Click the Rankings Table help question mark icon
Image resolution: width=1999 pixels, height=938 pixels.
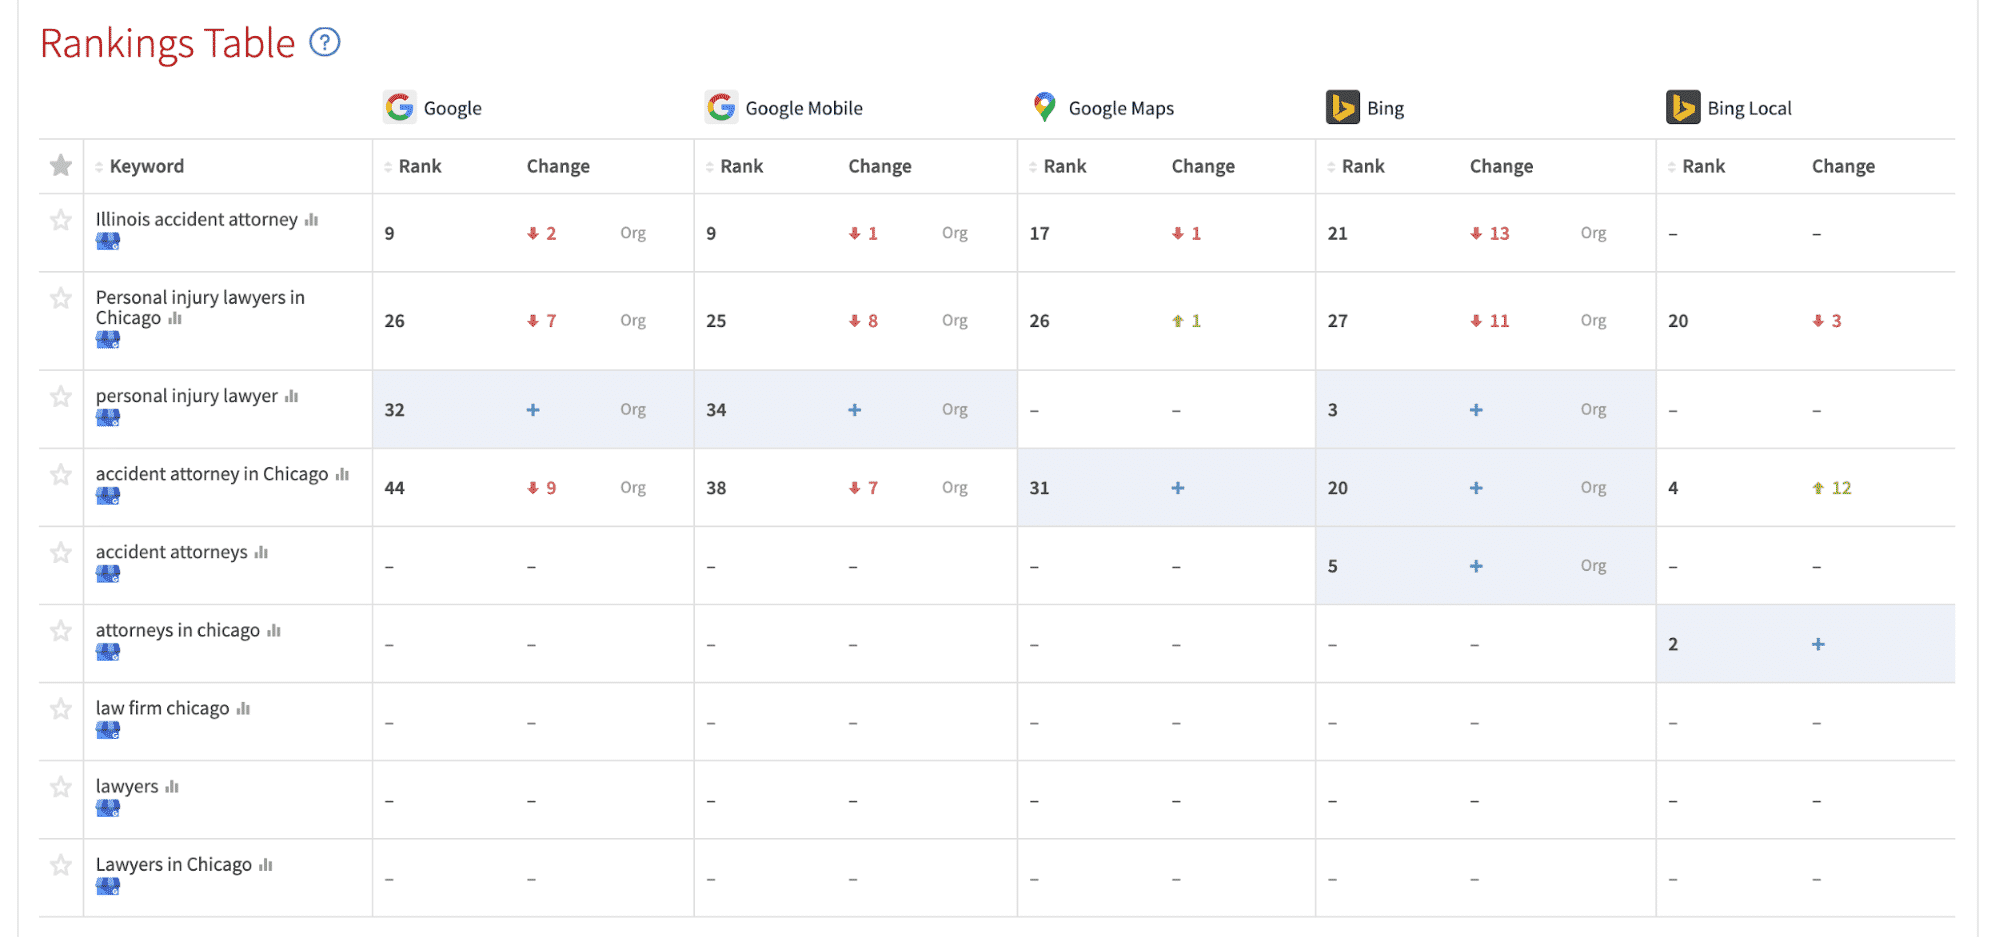tap(325, 42)
